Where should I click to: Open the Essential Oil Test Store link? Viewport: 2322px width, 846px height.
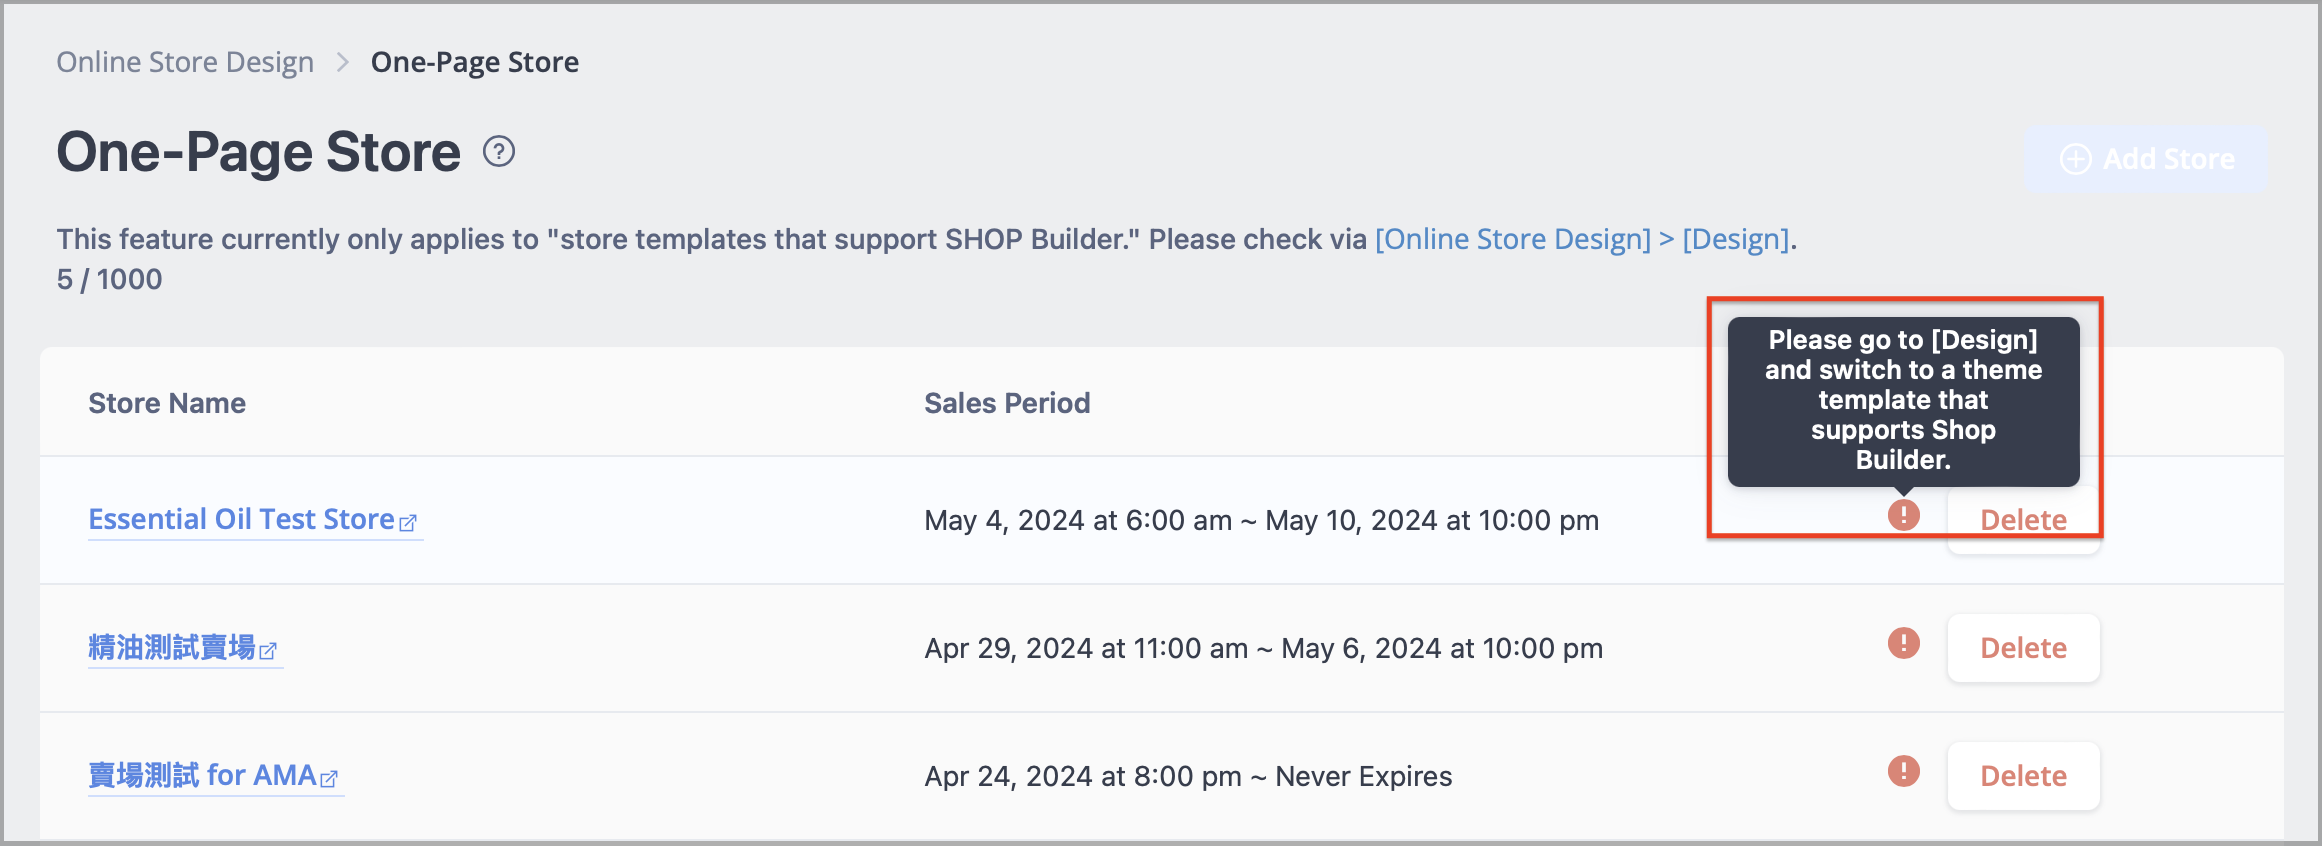pyautogui.click(x=238, y=519)
